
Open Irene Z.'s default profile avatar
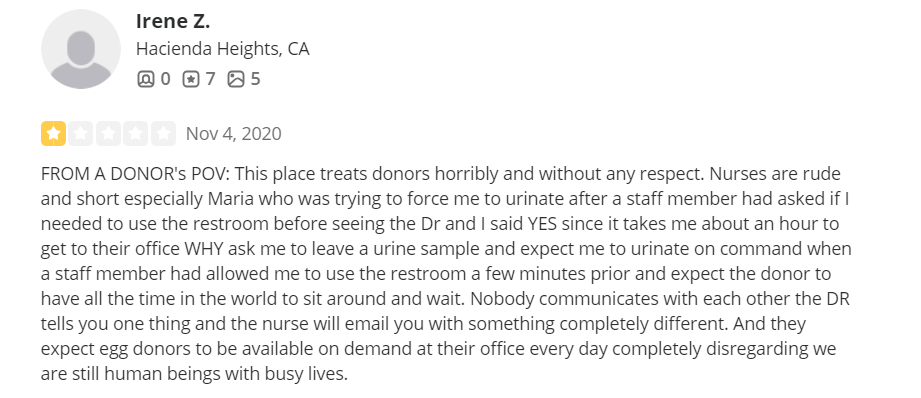point(81,49)
